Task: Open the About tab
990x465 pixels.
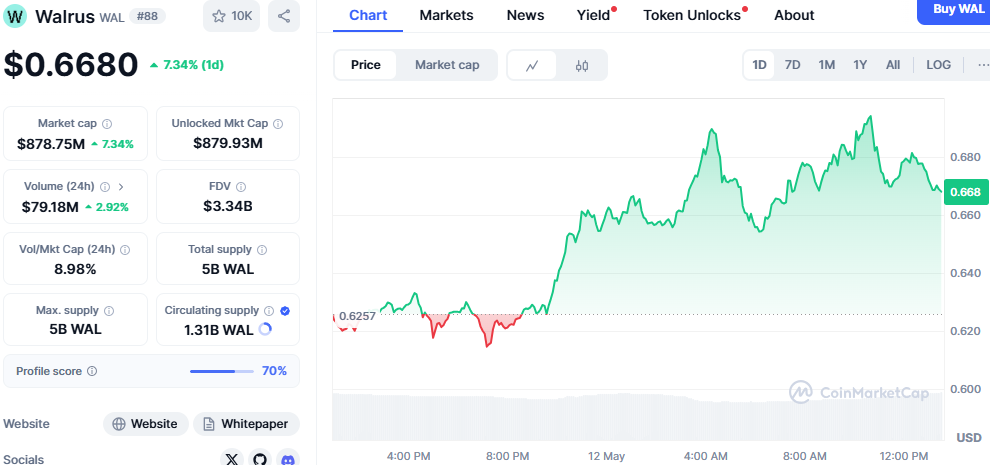Action: coord(794,15)
